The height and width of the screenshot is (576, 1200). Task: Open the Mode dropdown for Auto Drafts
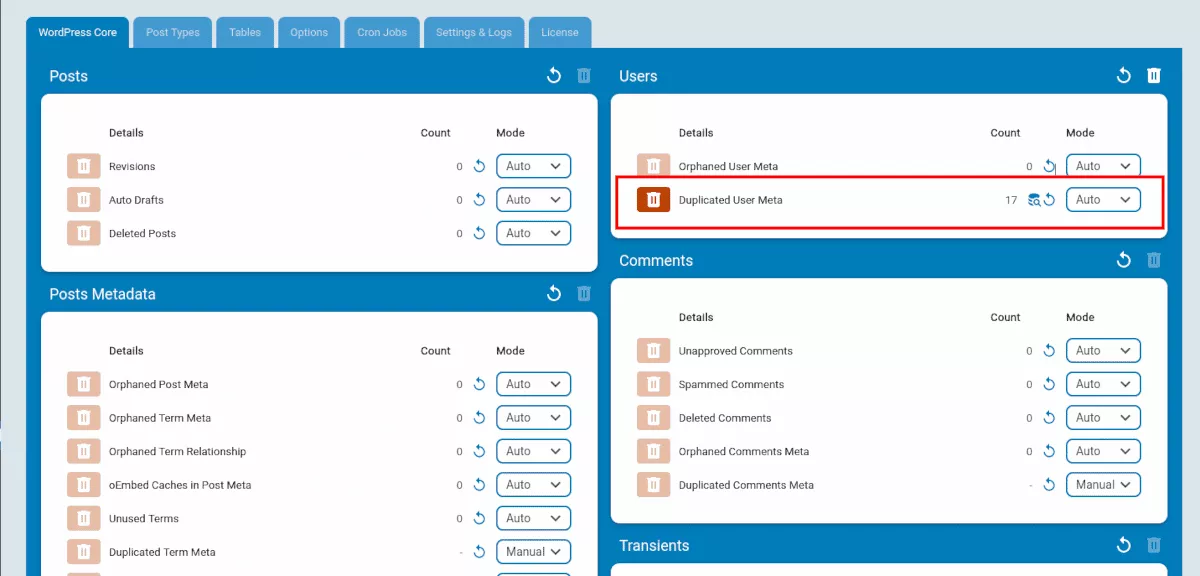click(x=533, y=200)
